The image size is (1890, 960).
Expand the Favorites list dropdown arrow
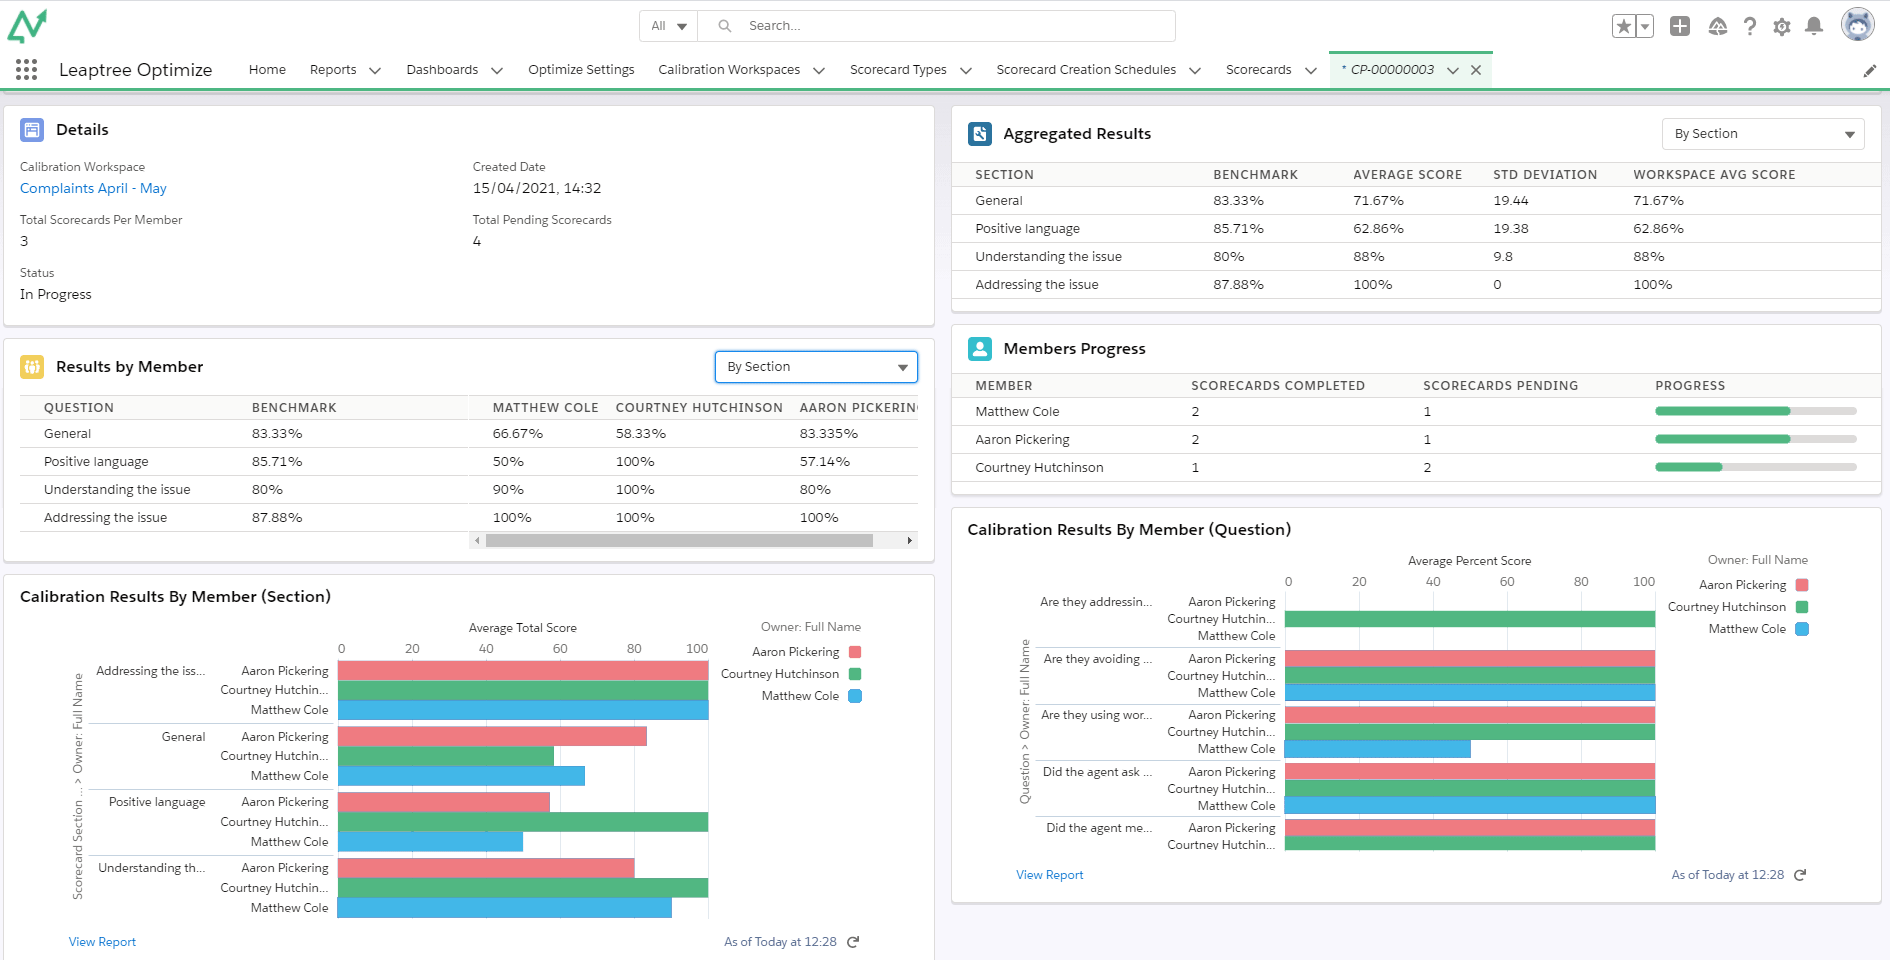pos(1645,27)
